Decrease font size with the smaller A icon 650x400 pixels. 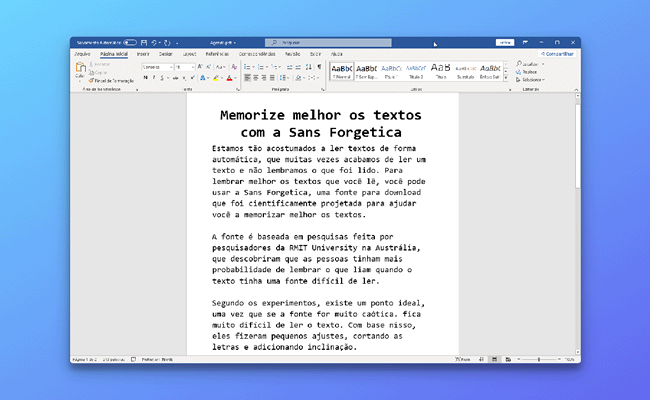209,67
